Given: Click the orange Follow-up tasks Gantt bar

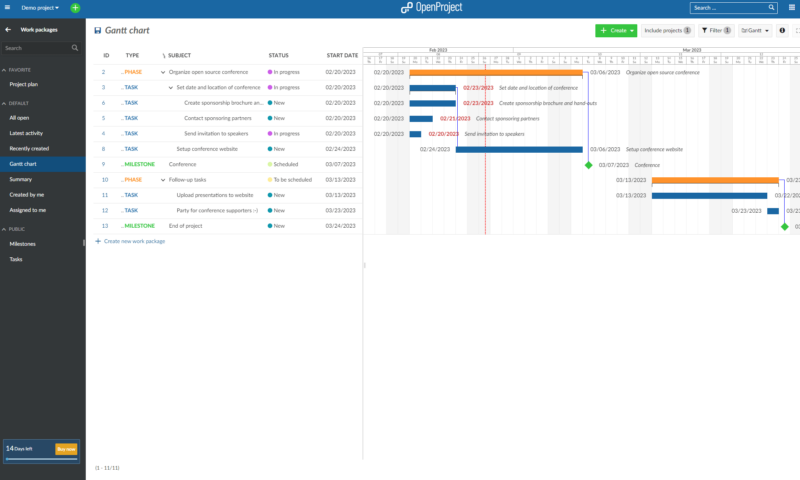Looking at the screenshot, I should (715, 180).
